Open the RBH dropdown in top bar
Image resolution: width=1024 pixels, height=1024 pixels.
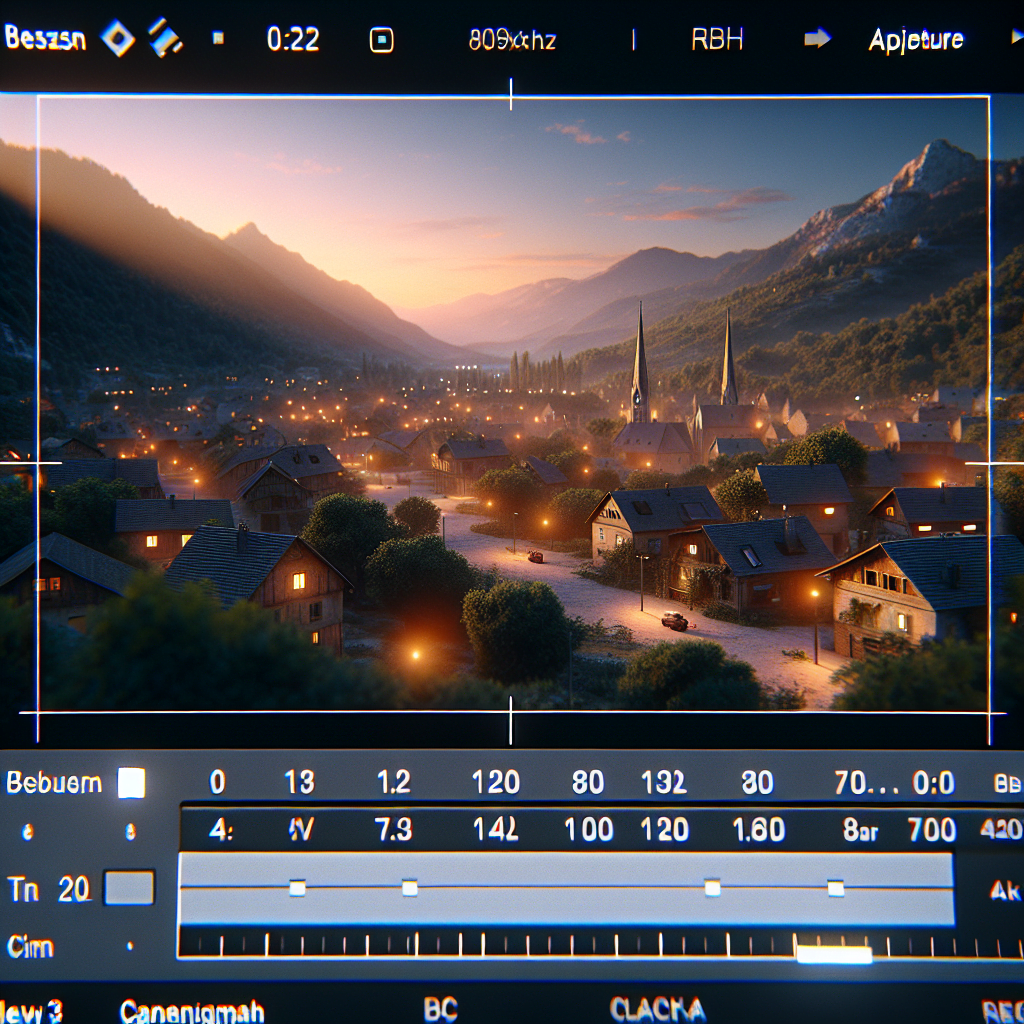[x=718, y=40]
